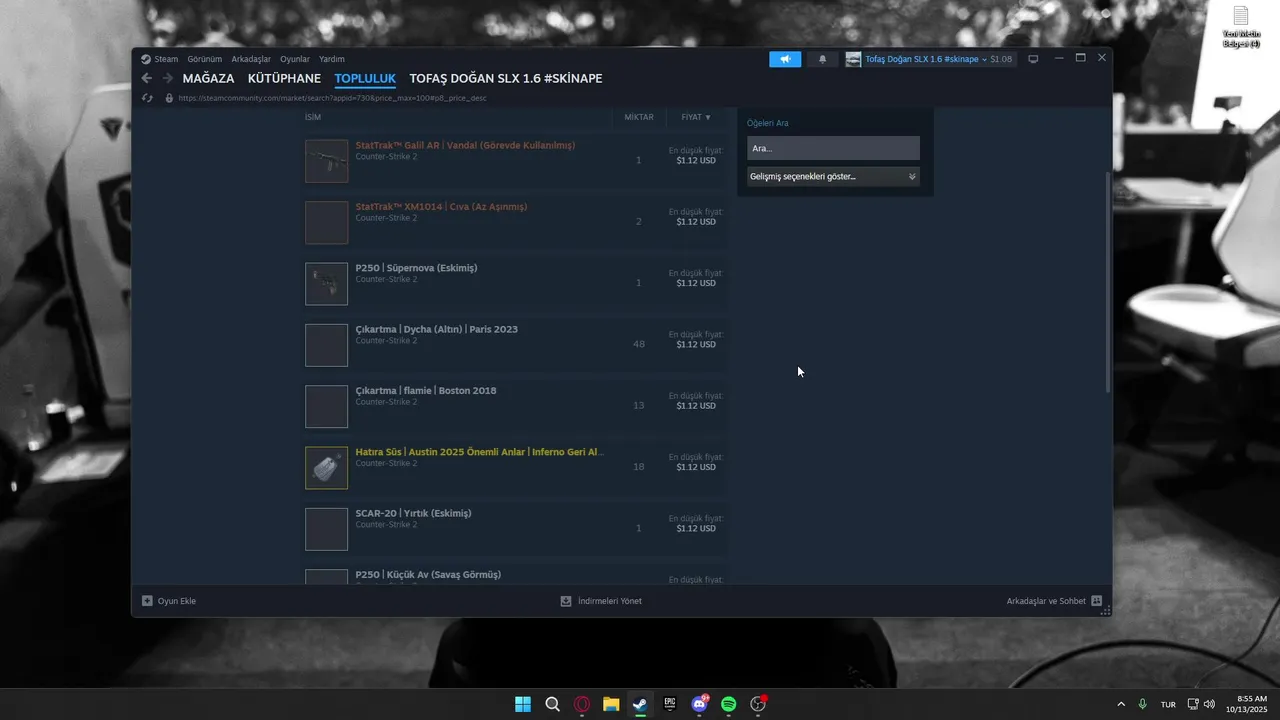Open the Oyunlar menu
The height and width of the screenshot is (720, 1280).
point(295,59)
